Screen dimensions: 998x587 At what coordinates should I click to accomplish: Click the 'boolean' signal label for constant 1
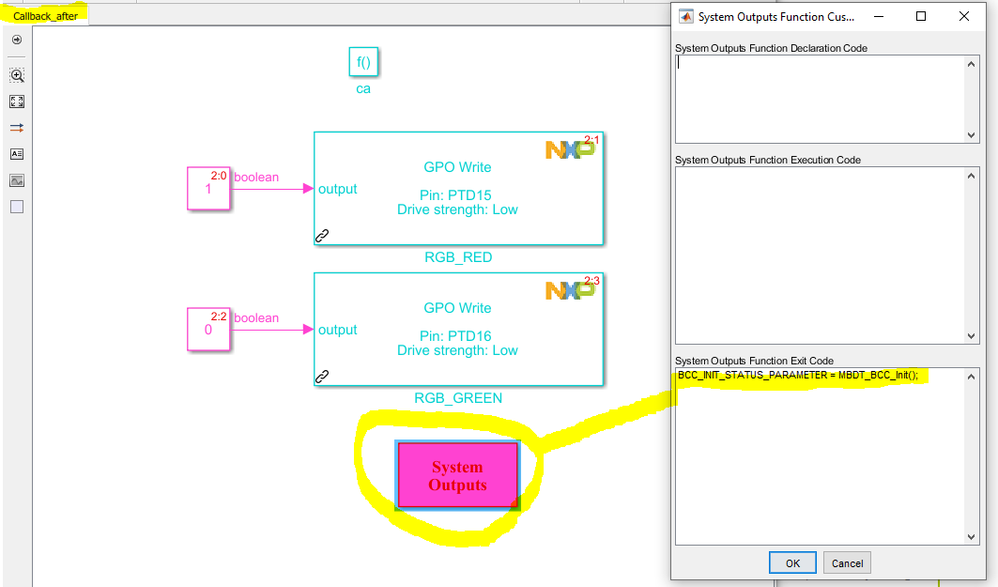pos(257,177)
